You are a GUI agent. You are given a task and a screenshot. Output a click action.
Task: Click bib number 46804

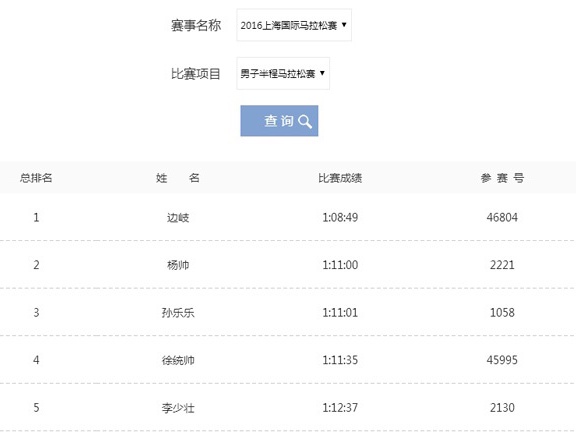502,217
